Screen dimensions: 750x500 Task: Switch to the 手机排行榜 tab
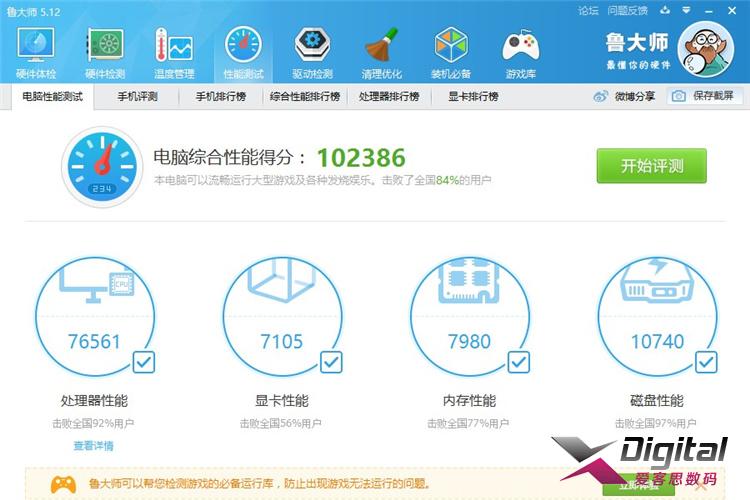click(x=221, y=97)
